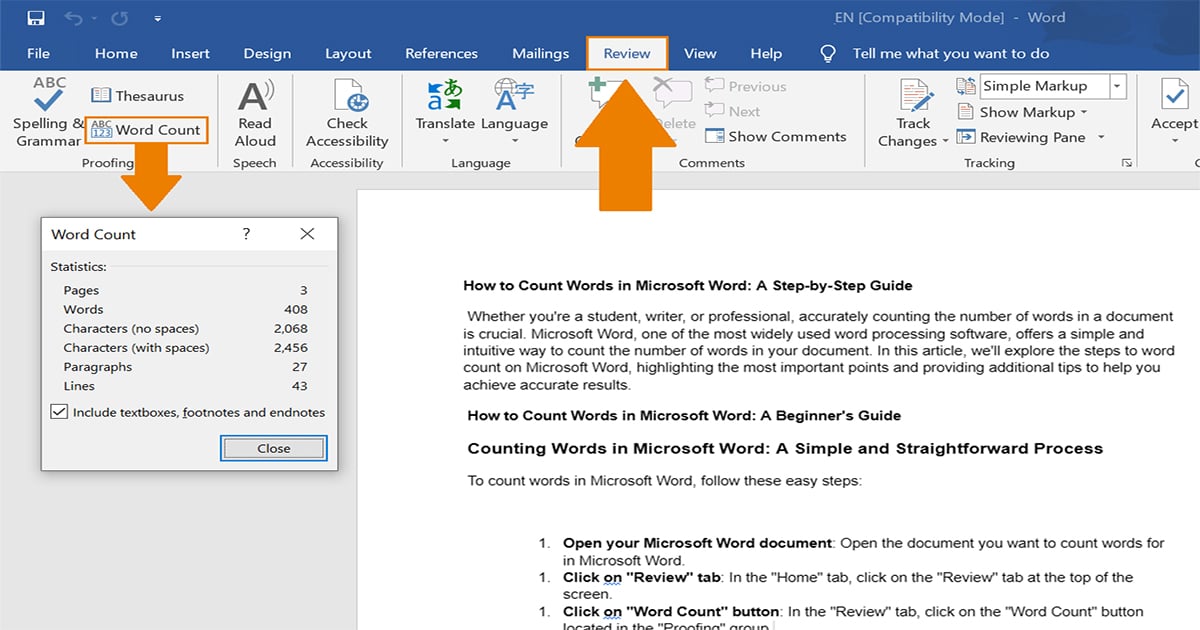Screen dimensions: 1200x630
Task: Open the File menu
Action: (38, 53)
